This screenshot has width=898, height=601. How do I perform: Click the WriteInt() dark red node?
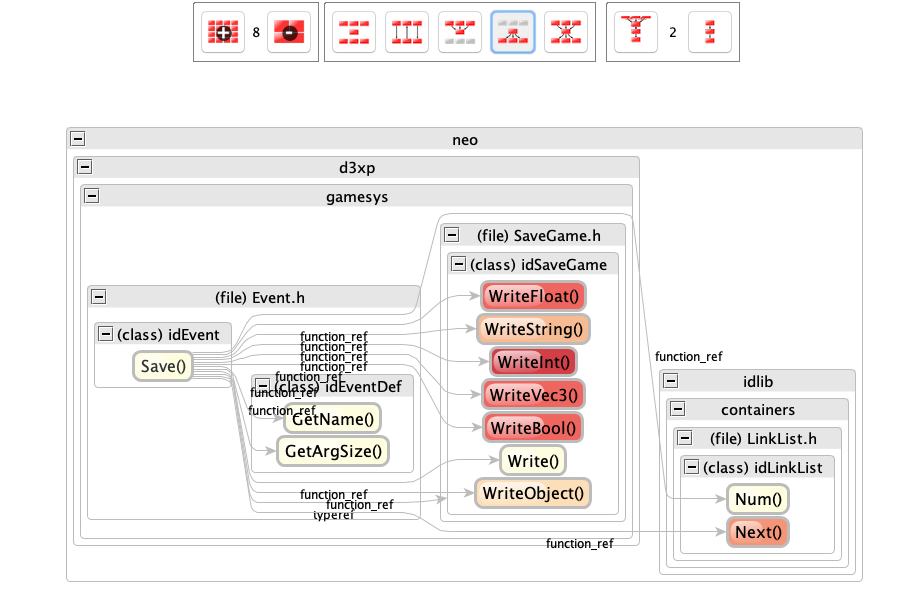tap(533, 362)
